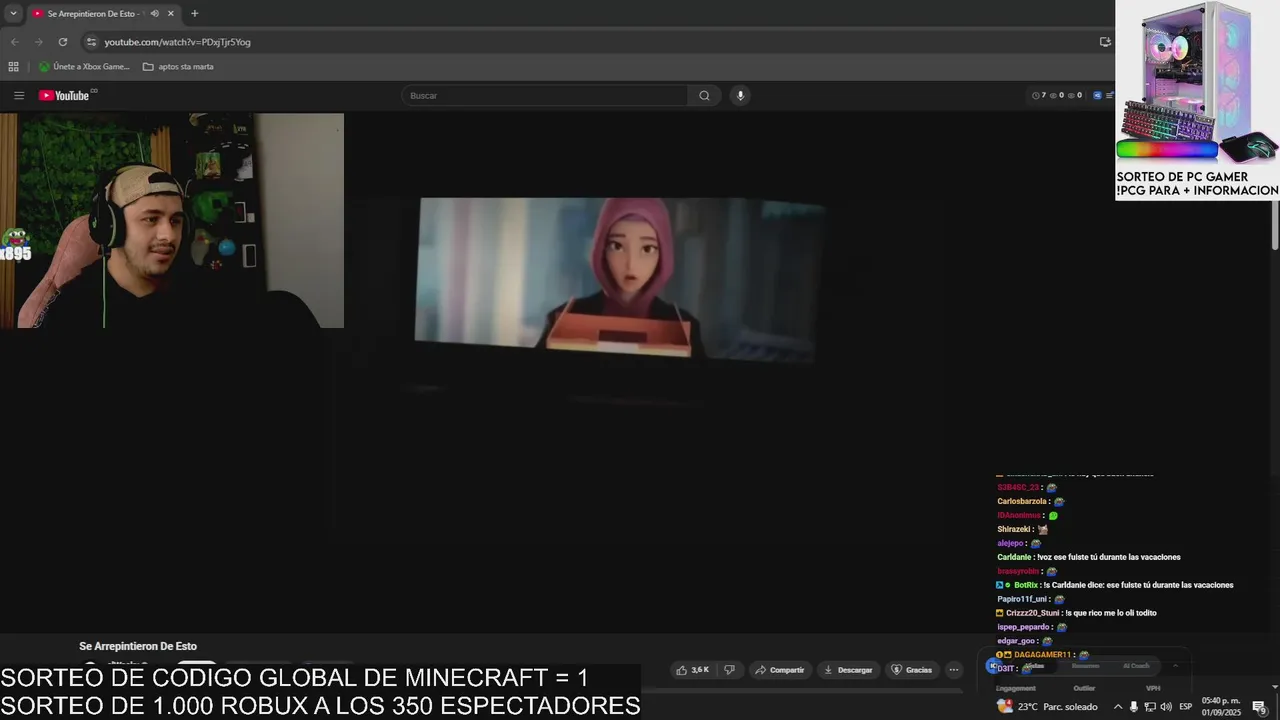Send a Gracias super thanks
1280x720 pixels.
pos(912,670)
